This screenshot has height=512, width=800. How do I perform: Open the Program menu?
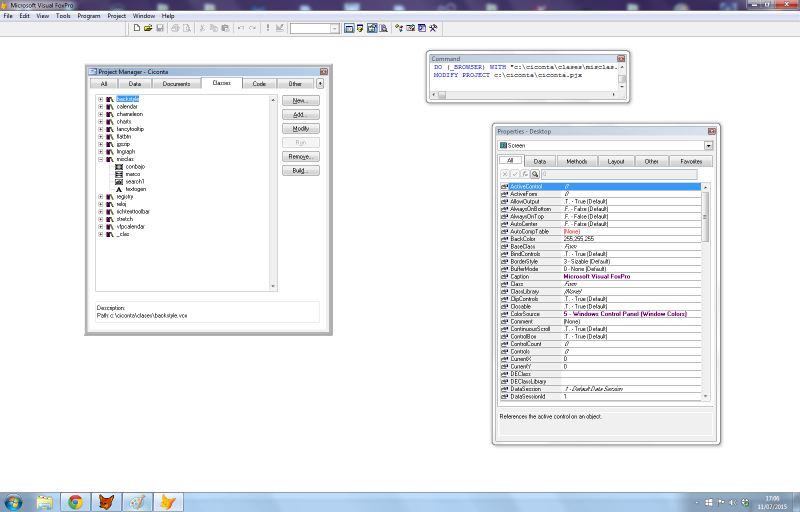point(89,16)
